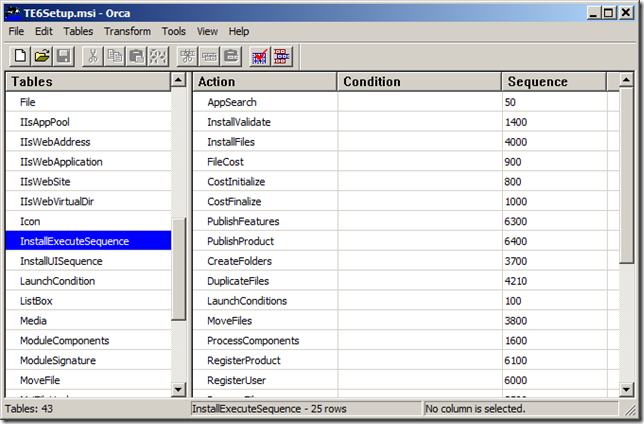
Task: Click the Validate icon with red checkmark
Action: point(260,56)
